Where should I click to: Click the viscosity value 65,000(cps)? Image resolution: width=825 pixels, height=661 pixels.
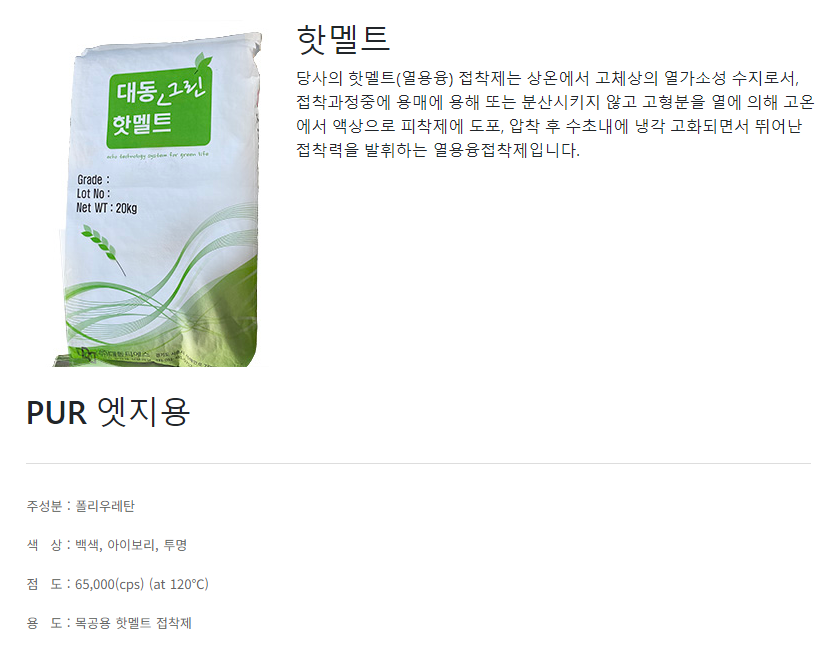pos(109,584)
